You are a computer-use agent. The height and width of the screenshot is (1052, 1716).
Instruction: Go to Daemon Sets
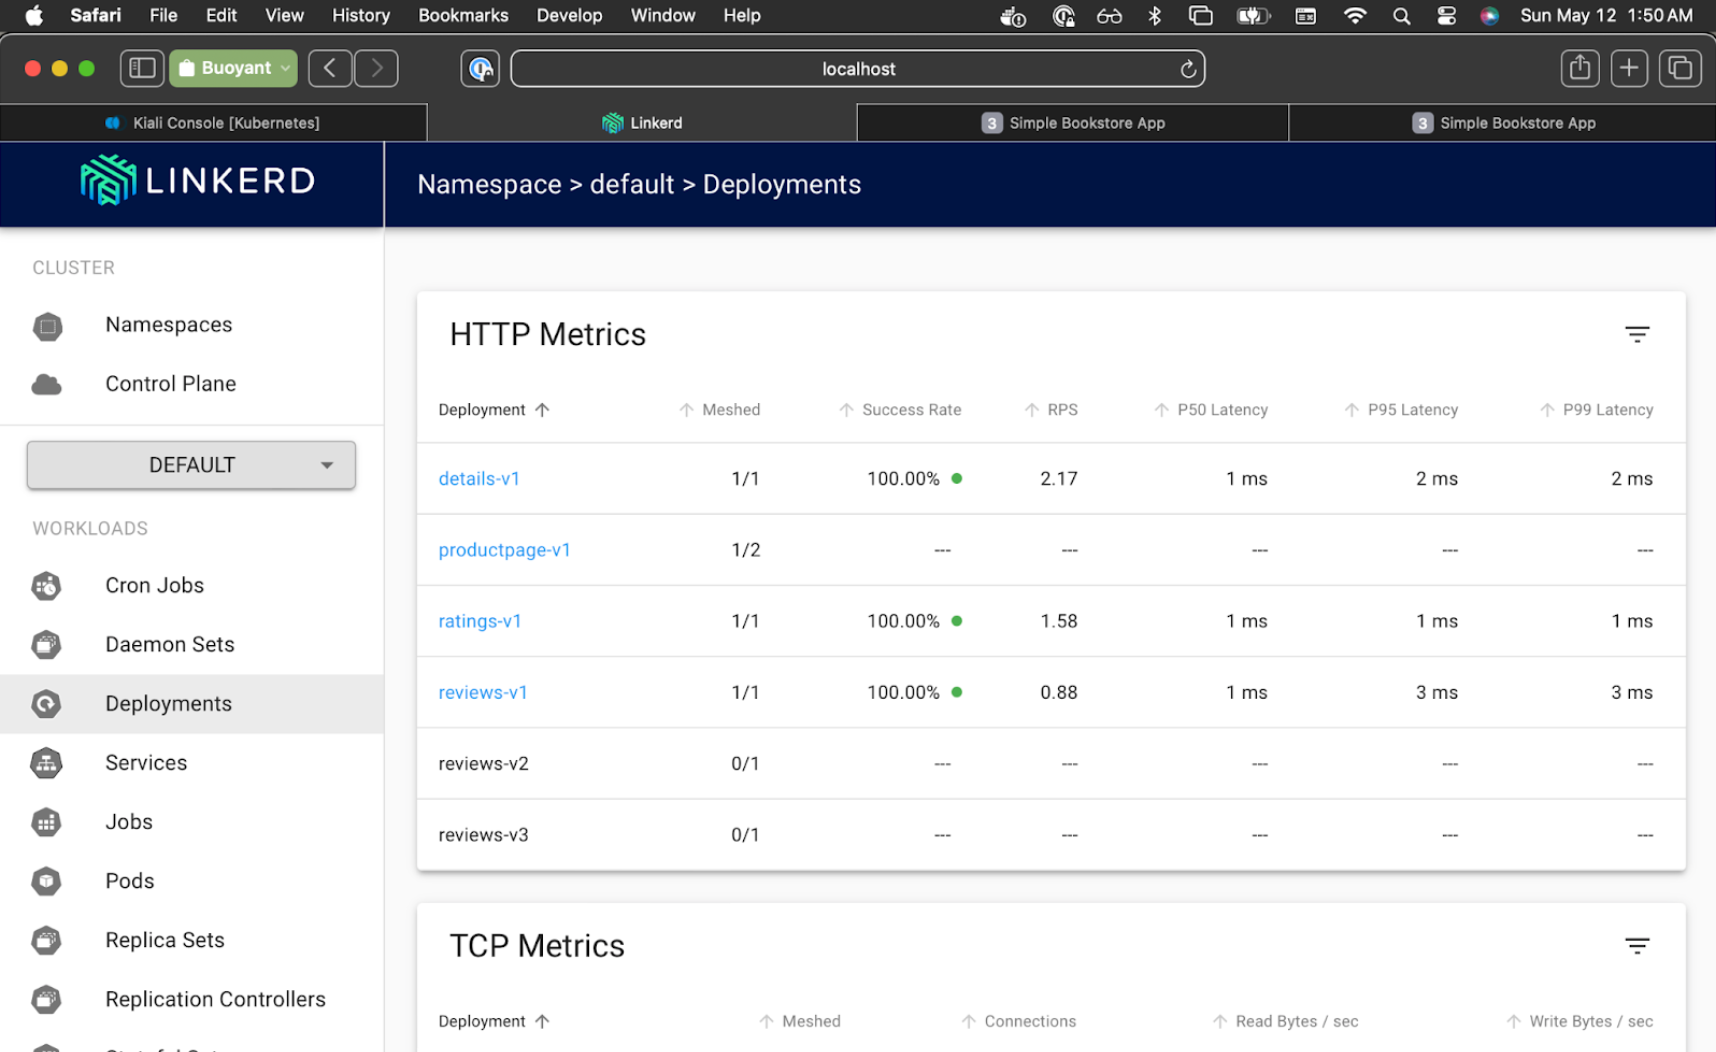click(169, 645)
